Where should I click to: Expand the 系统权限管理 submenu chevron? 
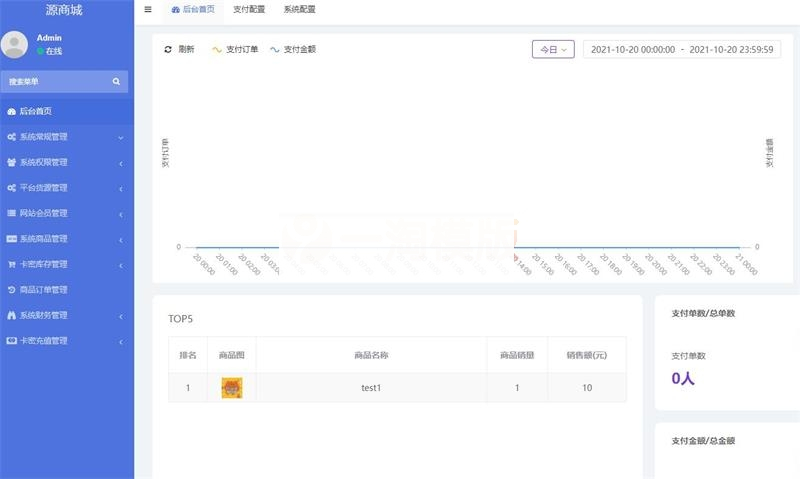coord(120,163)
